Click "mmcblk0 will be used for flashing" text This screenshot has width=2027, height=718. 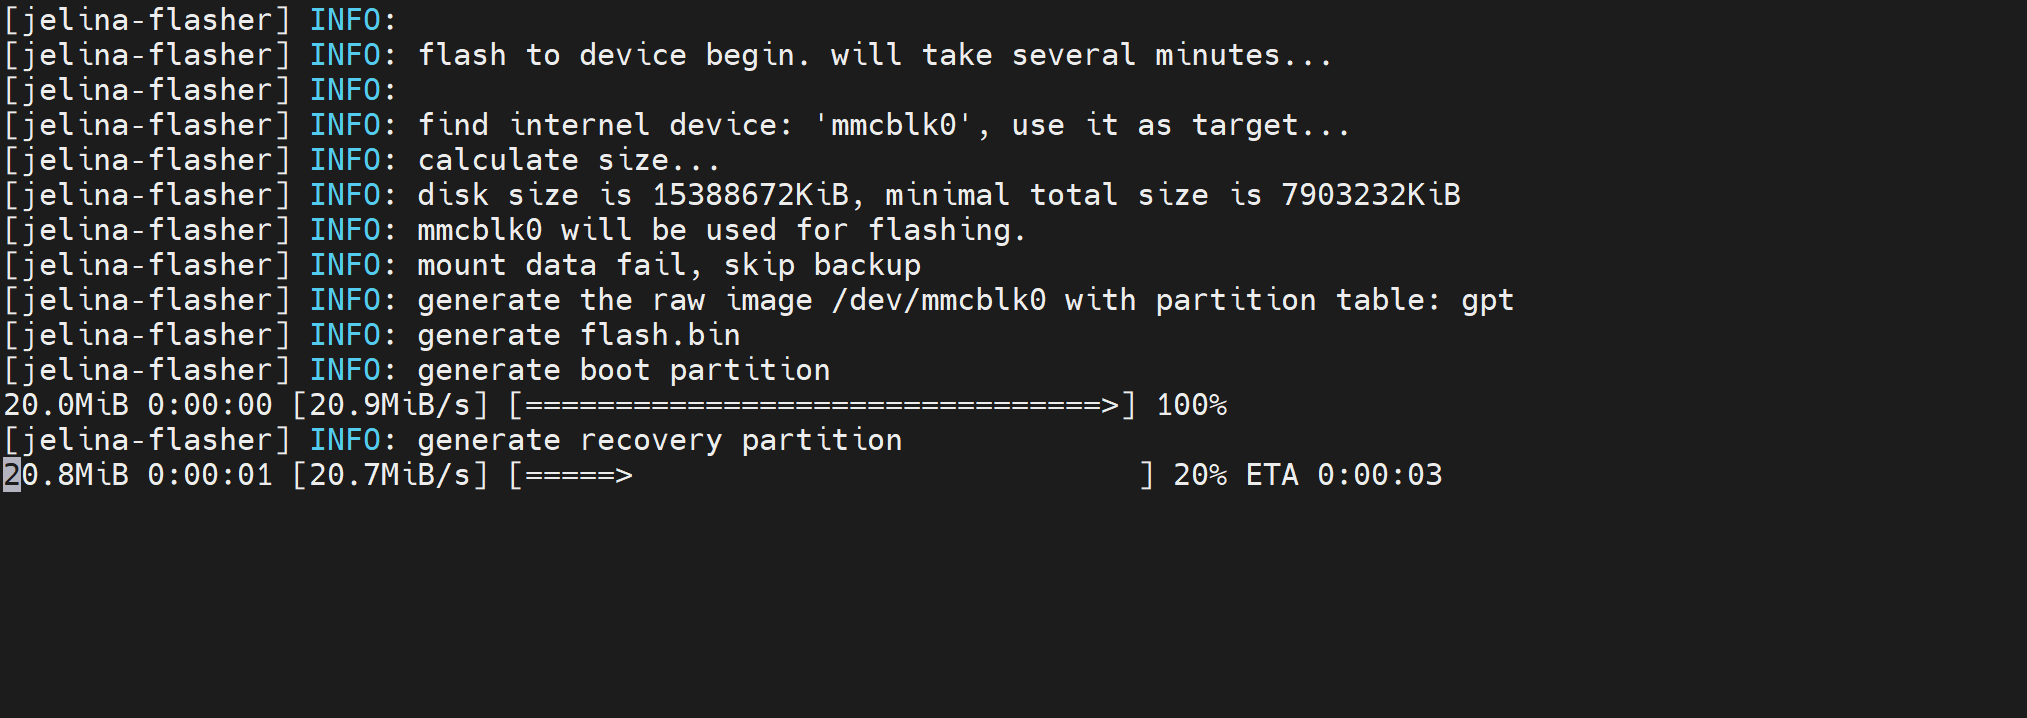tap(721, 230)
